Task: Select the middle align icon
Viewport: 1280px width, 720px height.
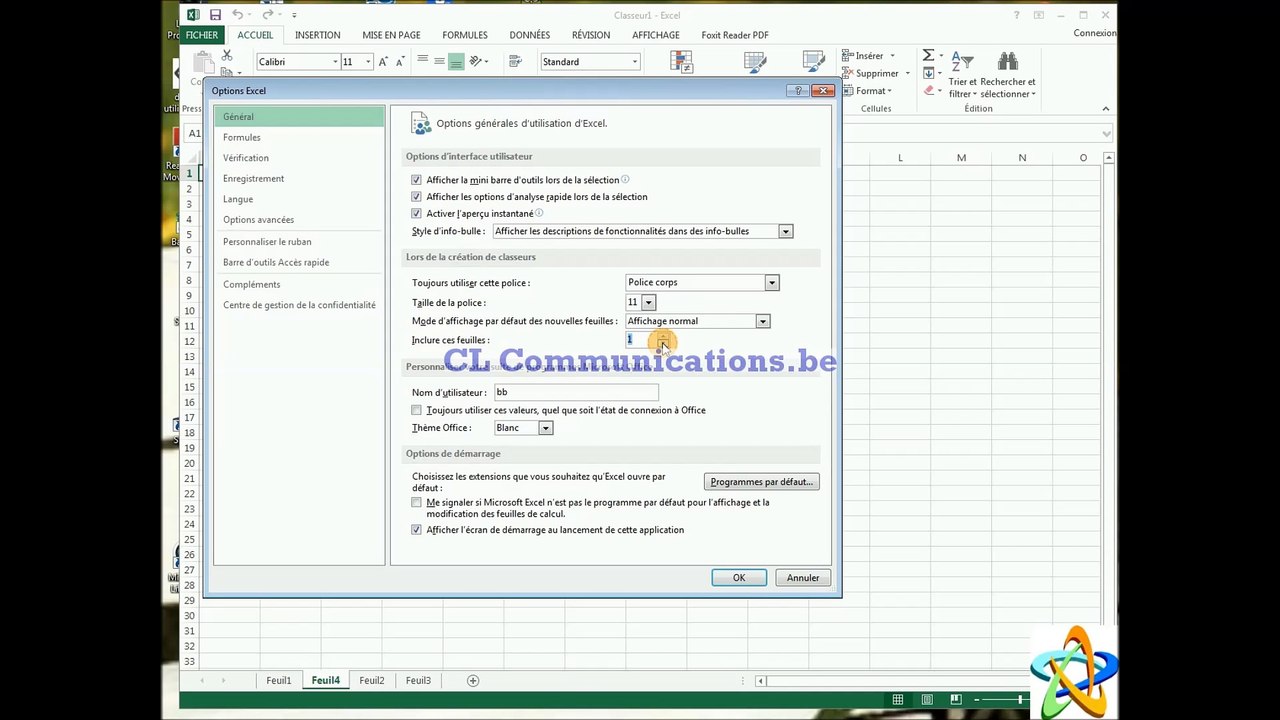Action: pyautogui.click(x=439, y=61)
